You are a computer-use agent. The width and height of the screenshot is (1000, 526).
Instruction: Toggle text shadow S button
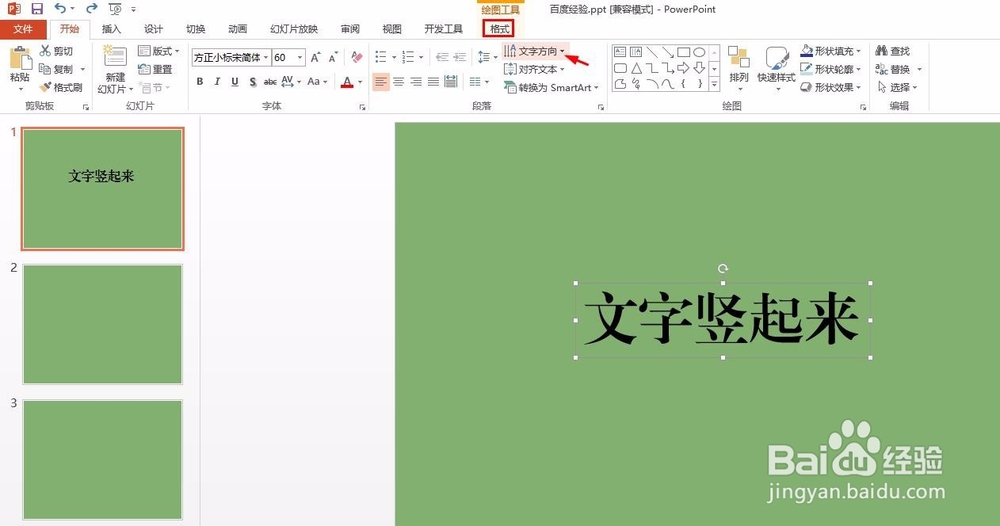[253, 82]
